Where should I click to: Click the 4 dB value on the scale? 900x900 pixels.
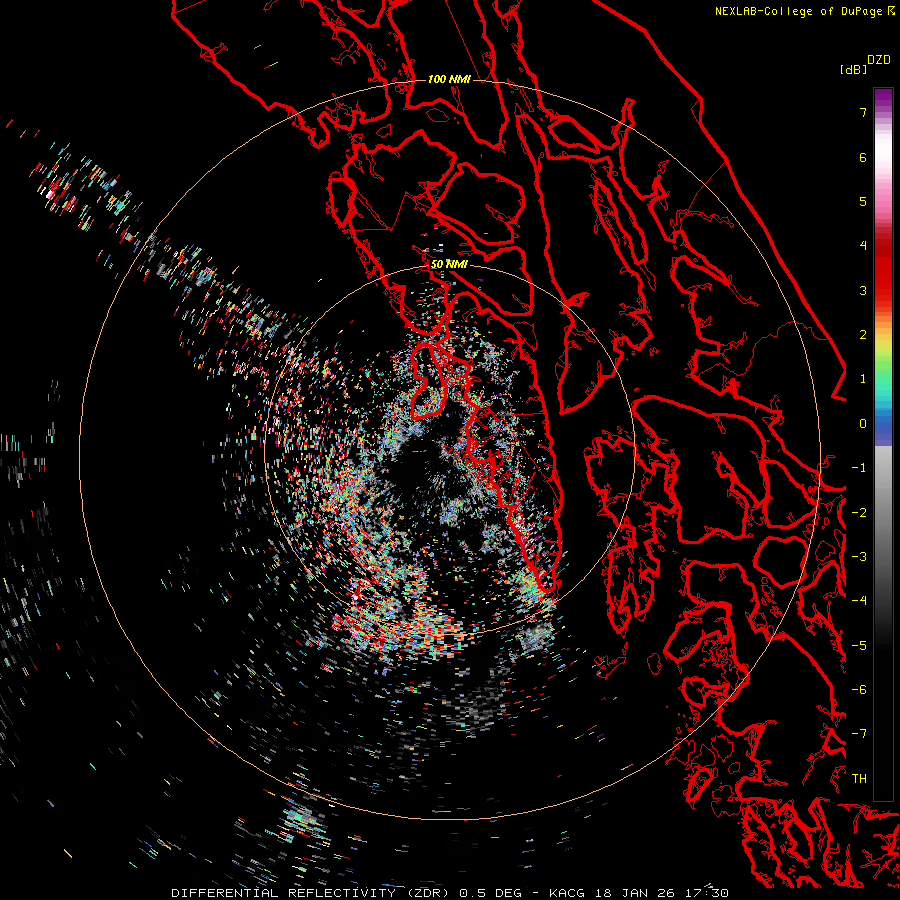pyautogui.click(x=863, y=246)
